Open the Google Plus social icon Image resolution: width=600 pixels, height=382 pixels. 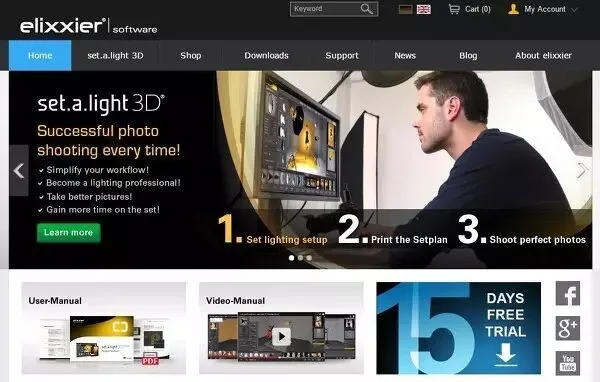(568, 328)
